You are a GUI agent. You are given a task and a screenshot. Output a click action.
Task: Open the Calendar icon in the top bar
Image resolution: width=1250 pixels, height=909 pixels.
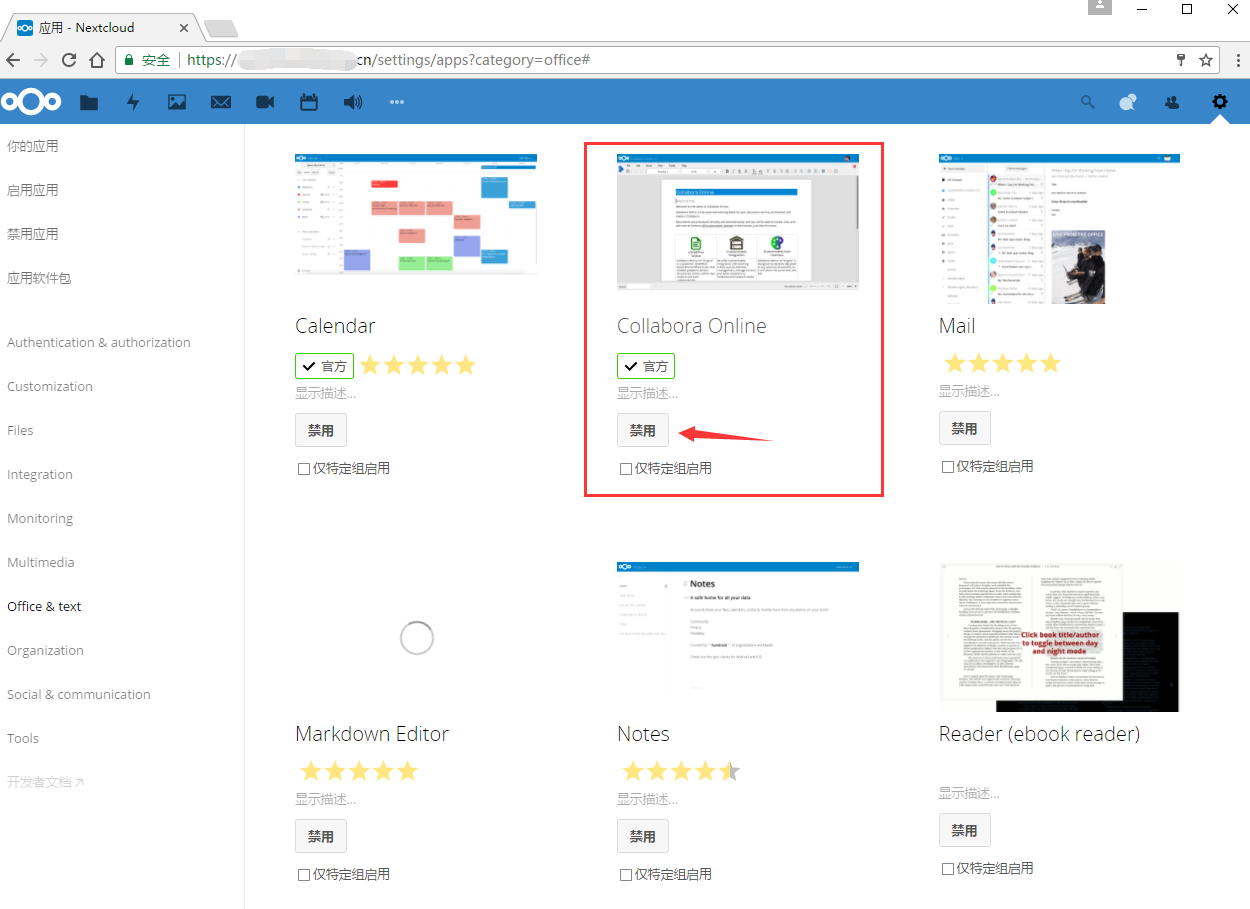(308, 101)
